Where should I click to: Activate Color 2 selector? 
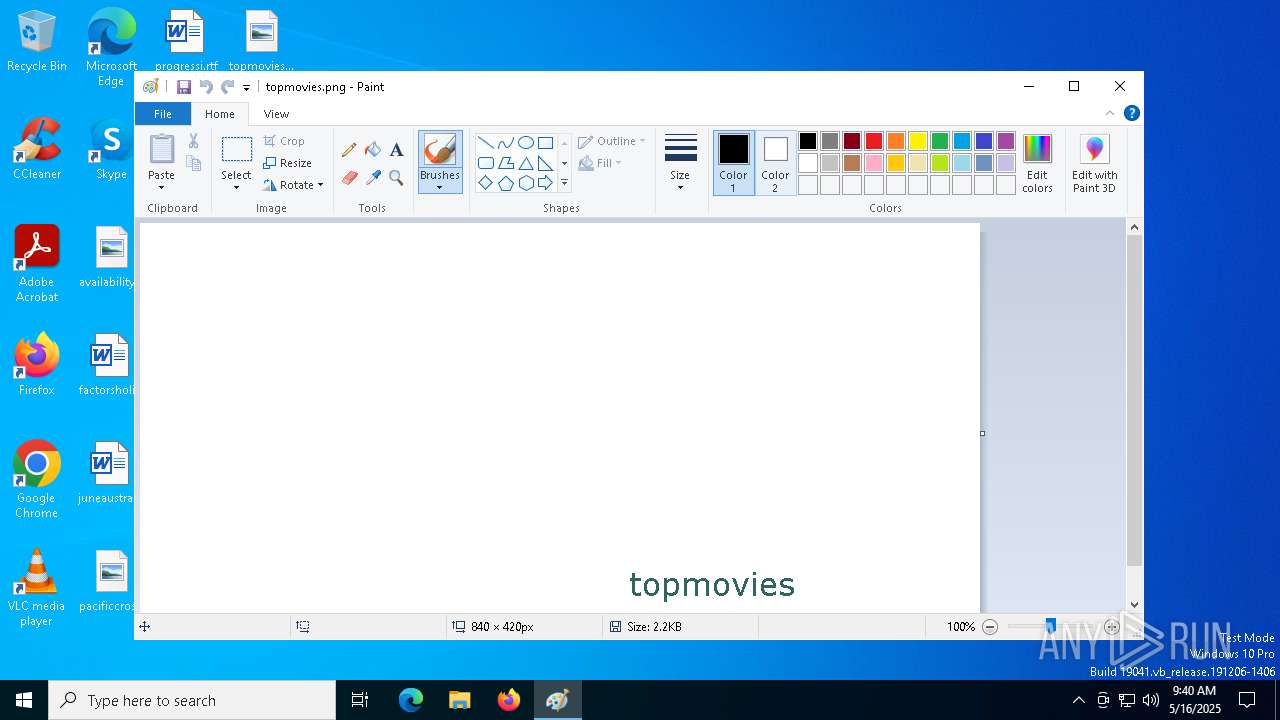point(775,163)
